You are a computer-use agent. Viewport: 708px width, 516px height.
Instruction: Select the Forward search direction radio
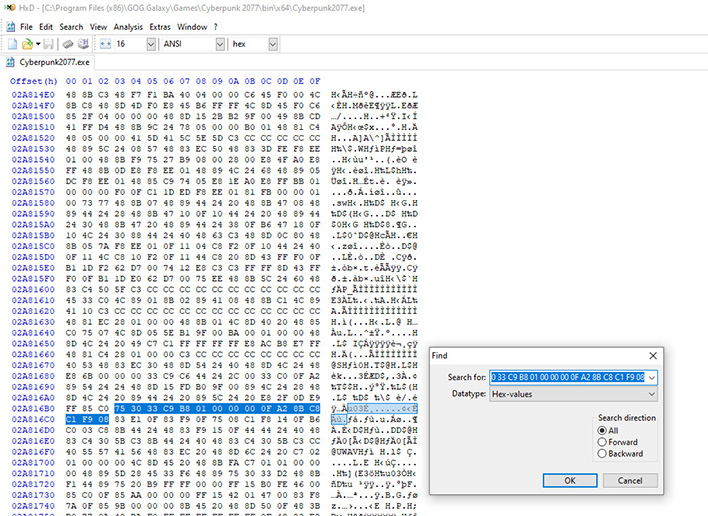(x=602, y=442)
